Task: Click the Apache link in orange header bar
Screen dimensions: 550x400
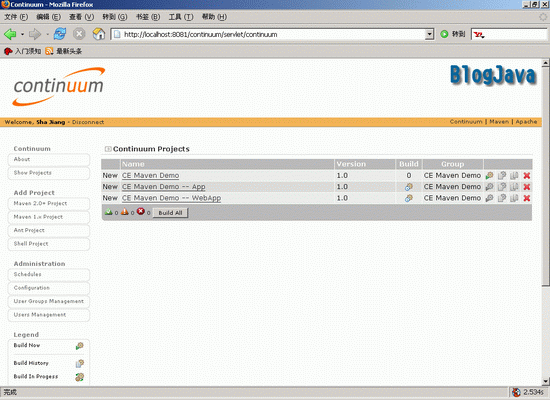Action: (526, 122)
